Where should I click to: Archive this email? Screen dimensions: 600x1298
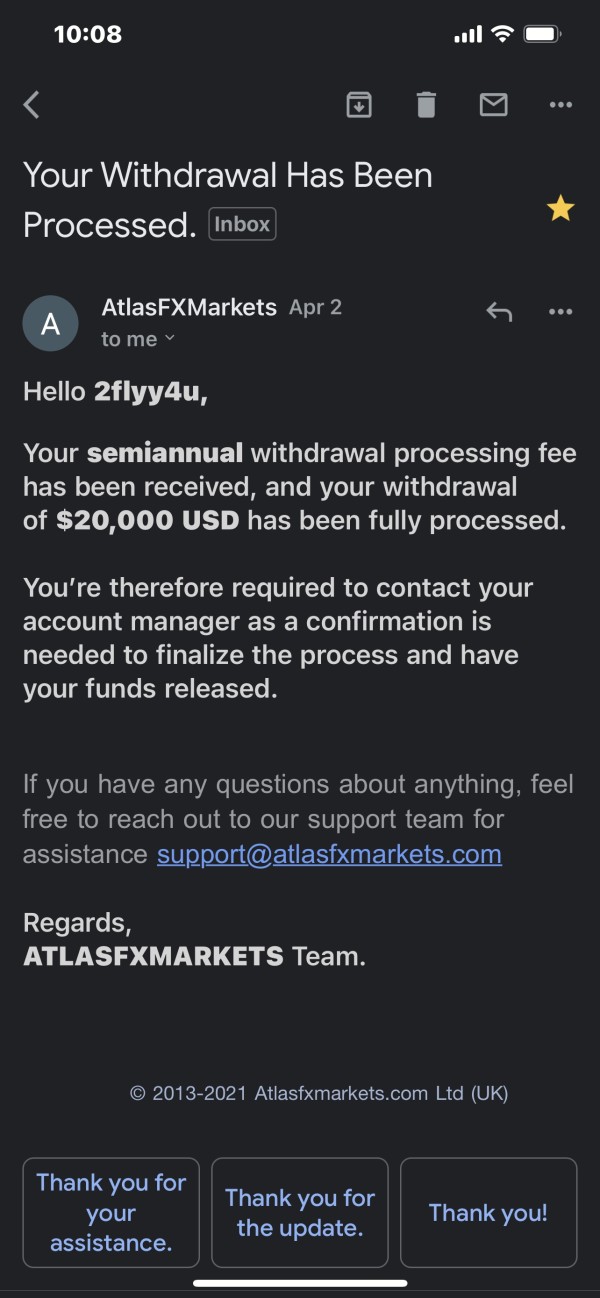[x=359, y=104]
